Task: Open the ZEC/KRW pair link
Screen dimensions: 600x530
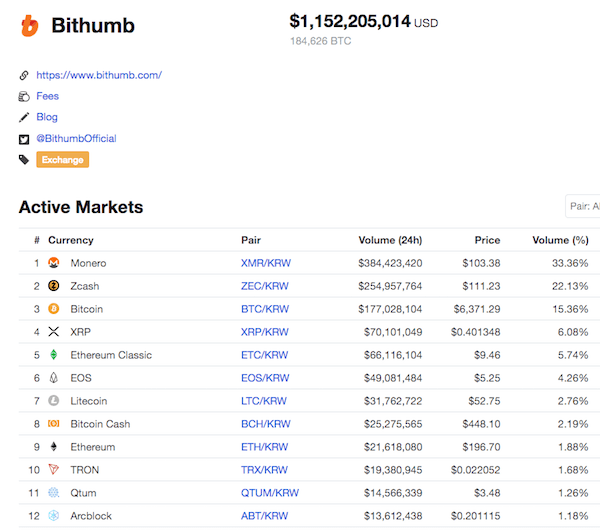Action: coord(264,286)
